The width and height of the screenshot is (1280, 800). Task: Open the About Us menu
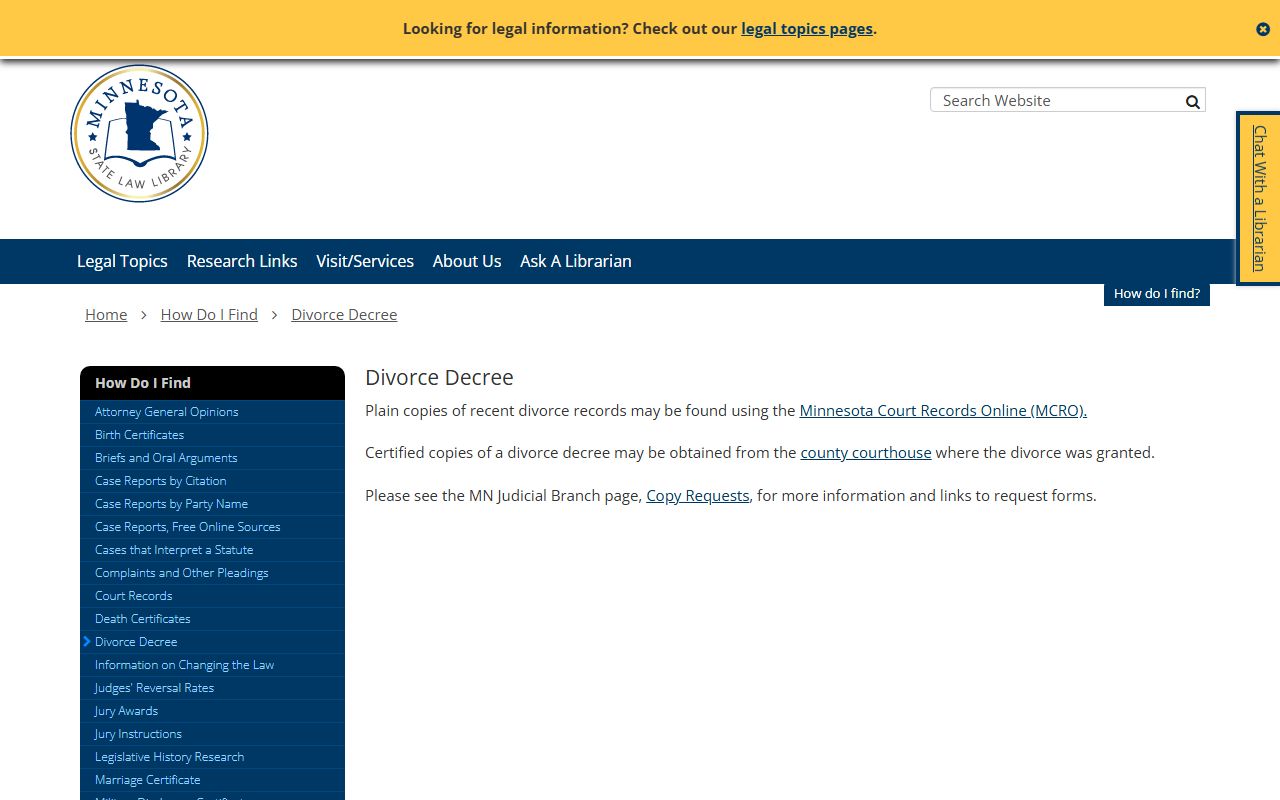(x=467, y=261)
